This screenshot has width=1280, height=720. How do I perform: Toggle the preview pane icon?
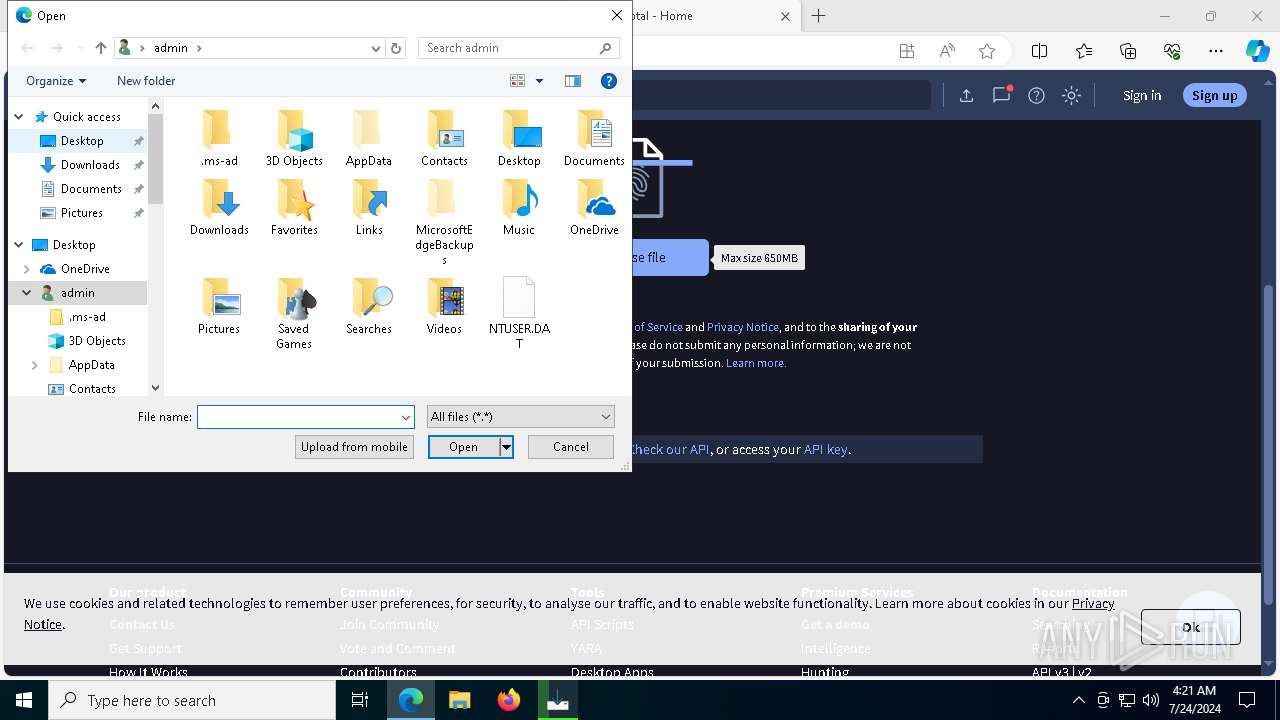573,81
